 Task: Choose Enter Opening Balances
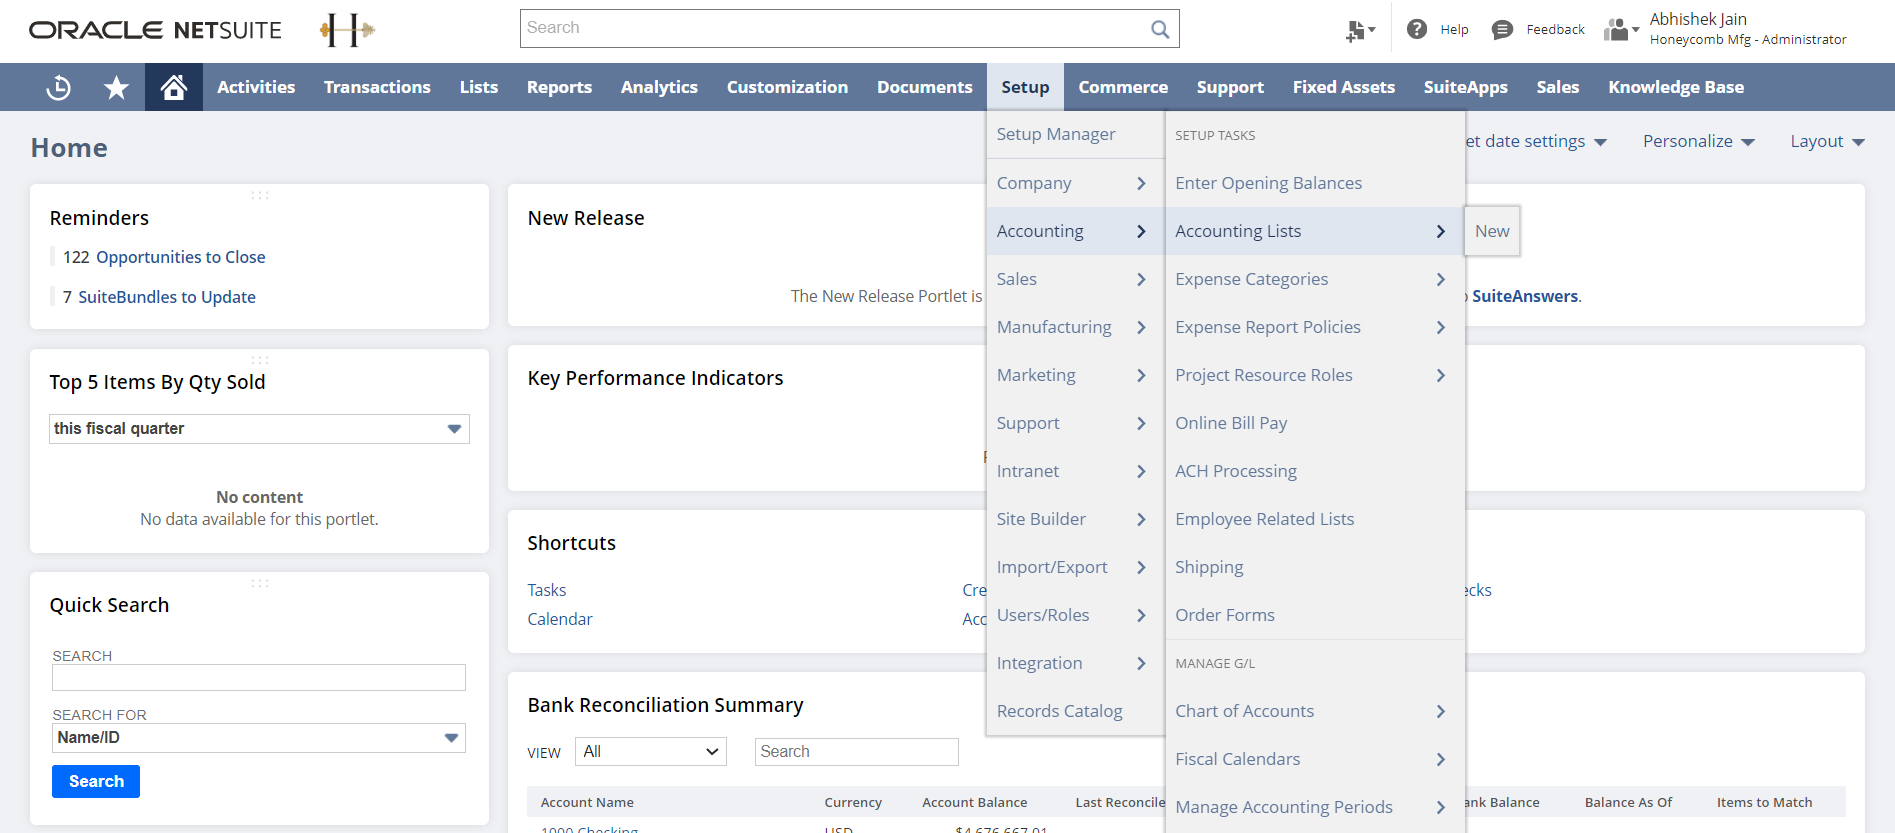tap(1268, 183)
